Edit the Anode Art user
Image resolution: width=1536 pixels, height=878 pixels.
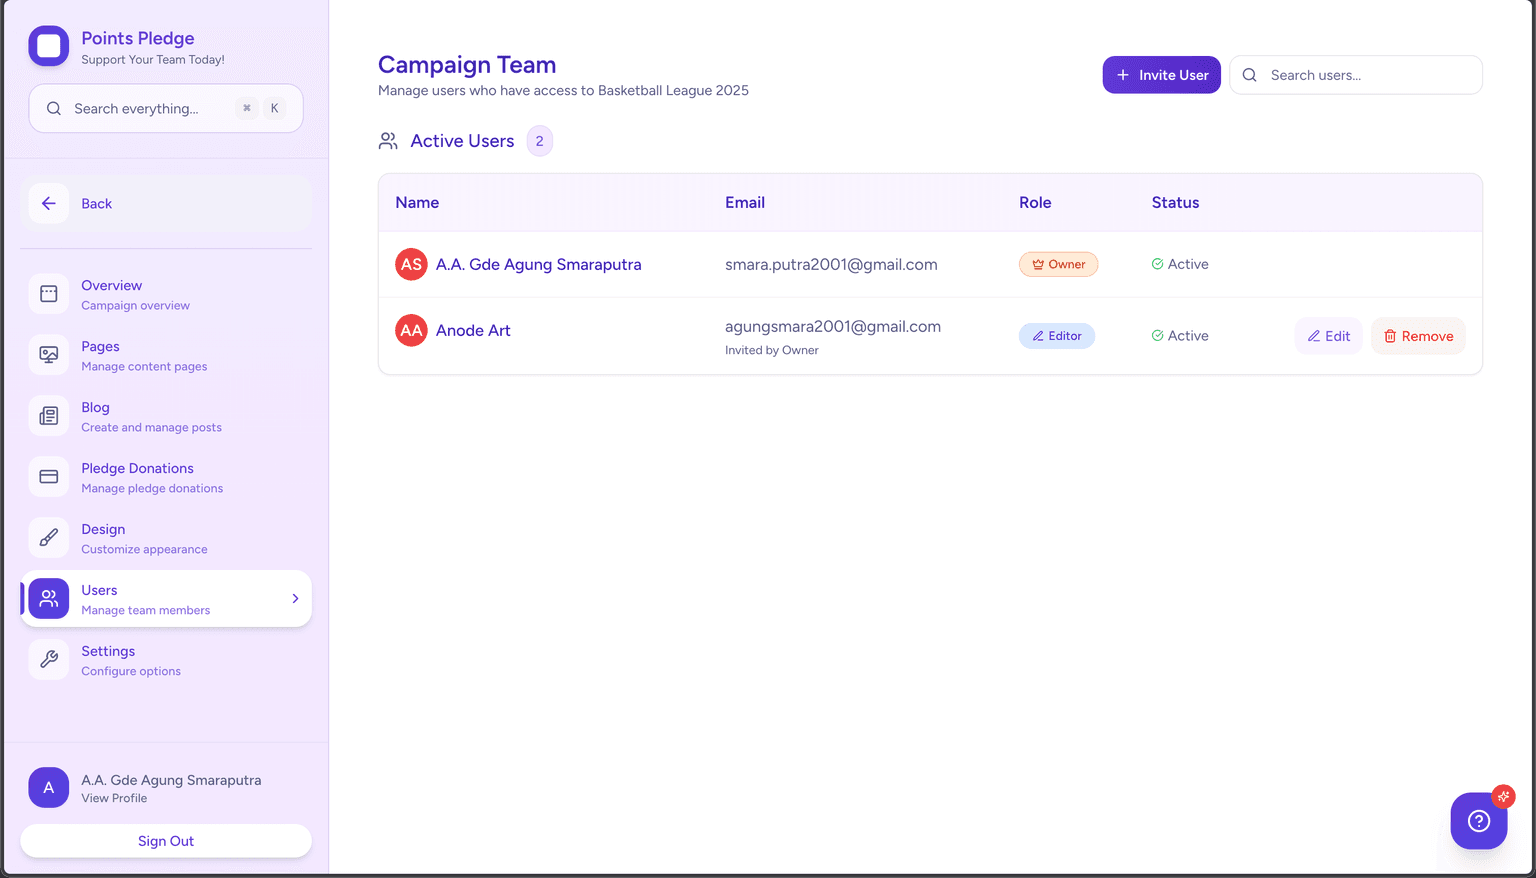1328,336
